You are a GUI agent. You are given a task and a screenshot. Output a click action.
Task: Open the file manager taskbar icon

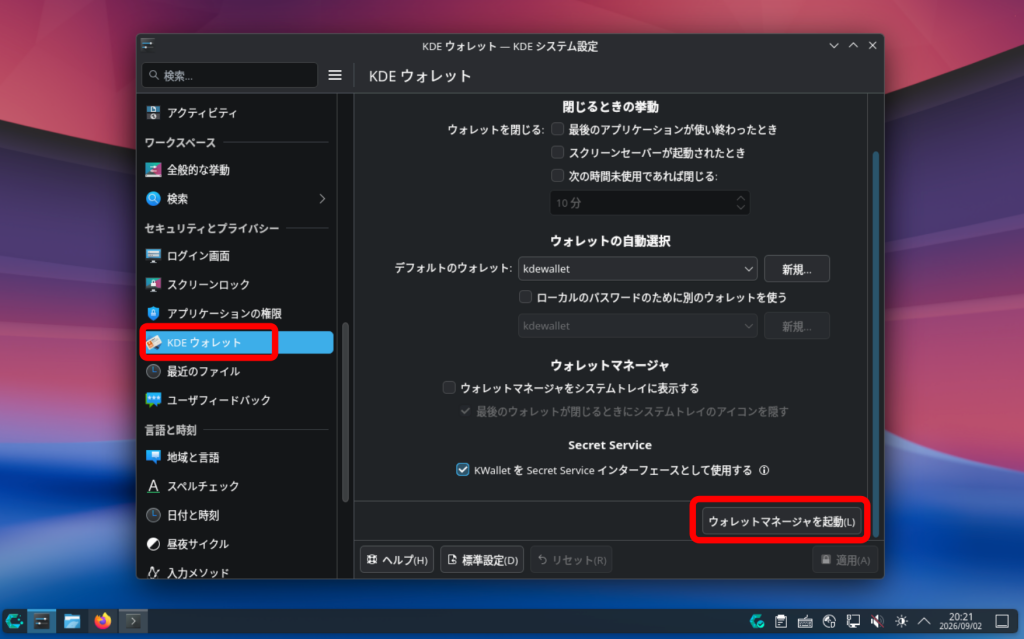(x=72, y=621)
